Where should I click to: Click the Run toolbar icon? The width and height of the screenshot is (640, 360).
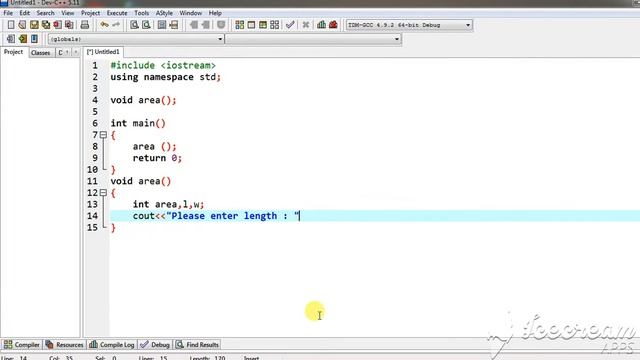251,25
